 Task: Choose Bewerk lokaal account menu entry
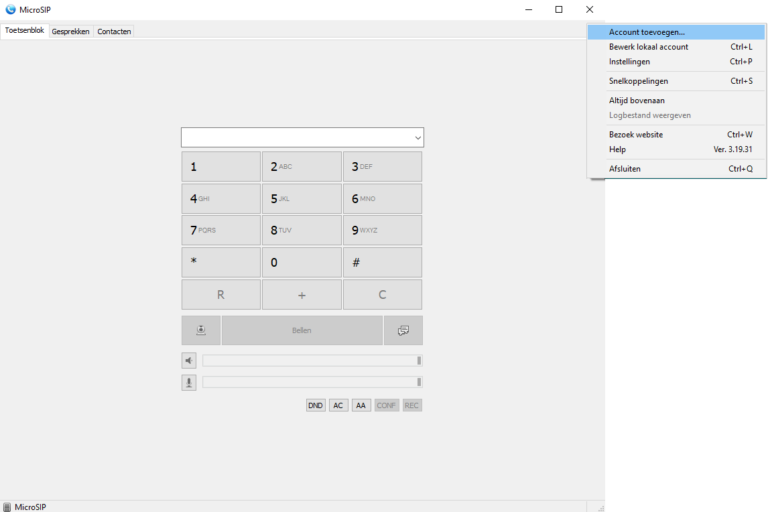[x=676, y=47]
